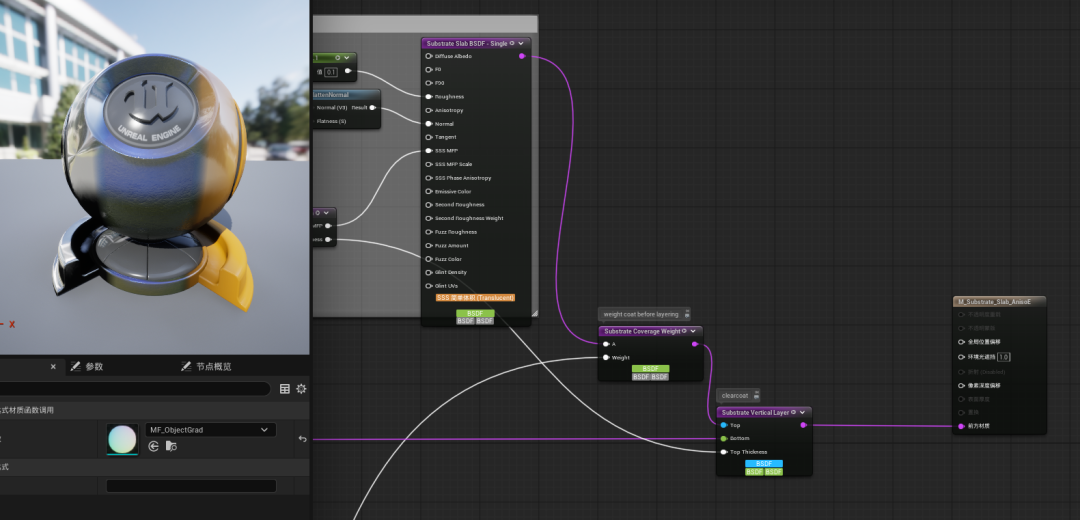Screen dimensions: 1080x520
Task: Edit the 0.1 constant value field
Action: point(331,72)
